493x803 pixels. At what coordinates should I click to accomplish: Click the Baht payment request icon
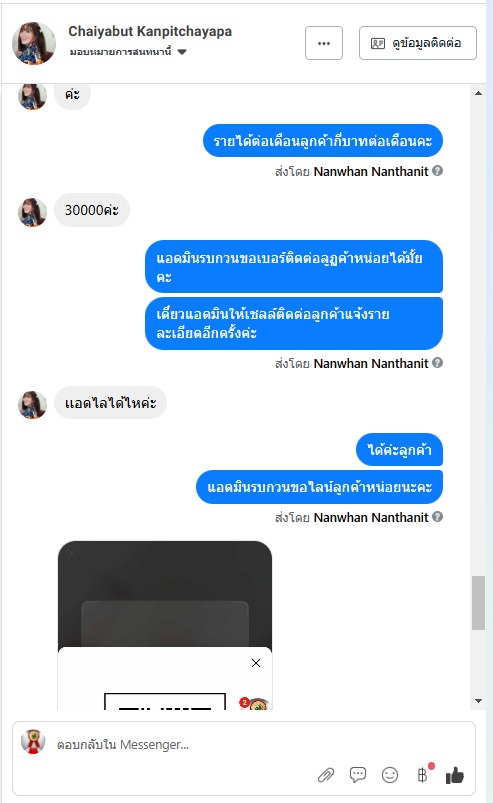pyautogui.click(x=423, y=774)
